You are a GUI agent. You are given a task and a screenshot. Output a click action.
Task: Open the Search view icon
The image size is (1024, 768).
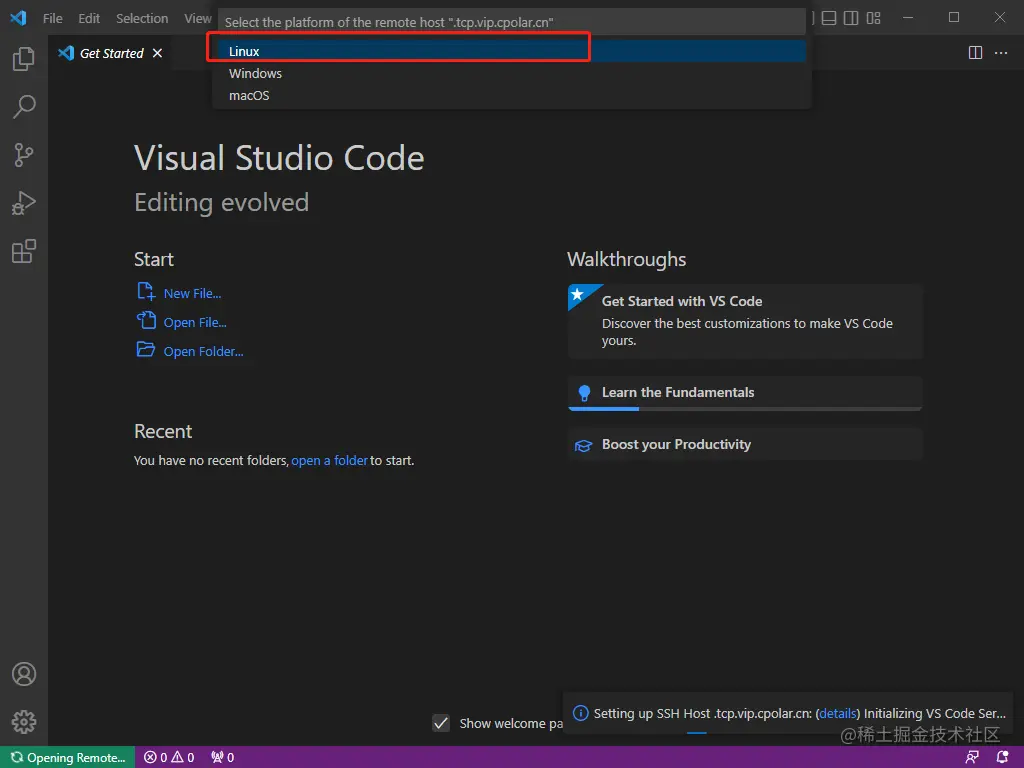pos(24,106)
